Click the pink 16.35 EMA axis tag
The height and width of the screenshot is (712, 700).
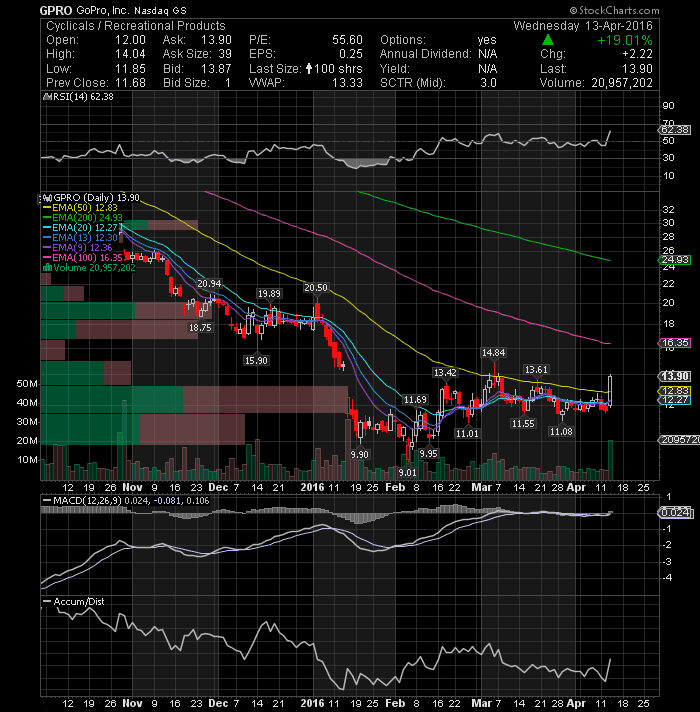pos(675,343)
